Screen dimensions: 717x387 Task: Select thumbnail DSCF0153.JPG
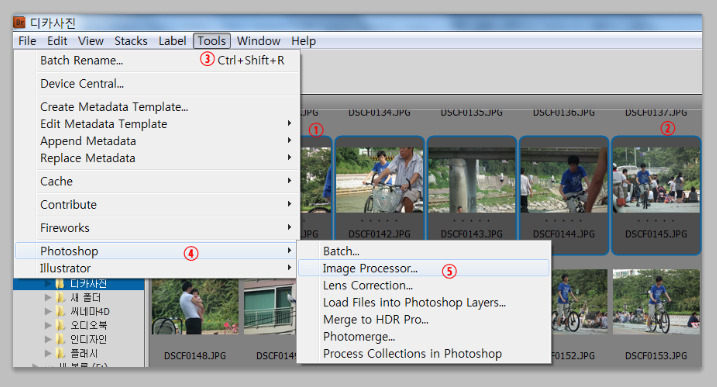[x=656, y=302]
